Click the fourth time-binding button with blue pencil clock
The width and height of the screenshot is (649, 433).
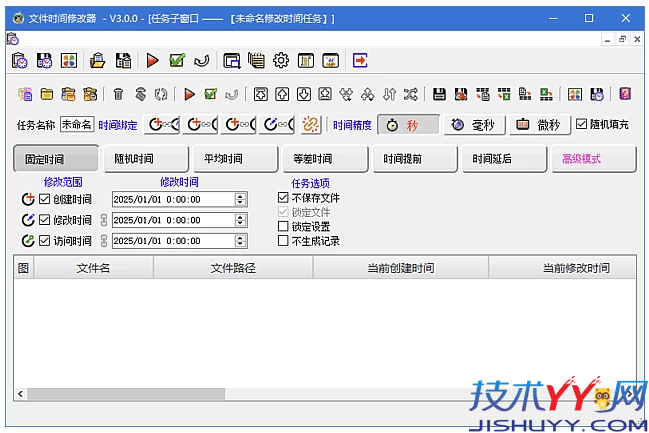(x=276, y=124)
